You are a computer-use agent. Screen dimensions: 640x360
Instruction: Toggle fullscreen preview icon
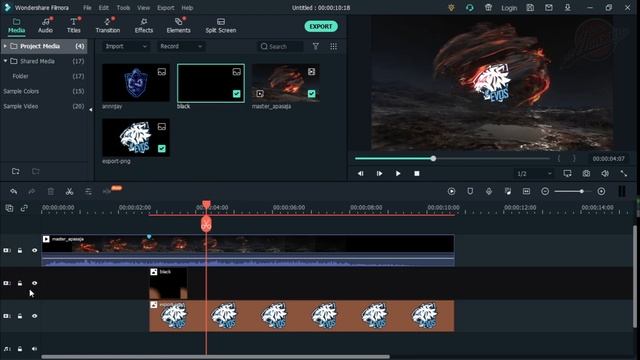coord(624,173)
